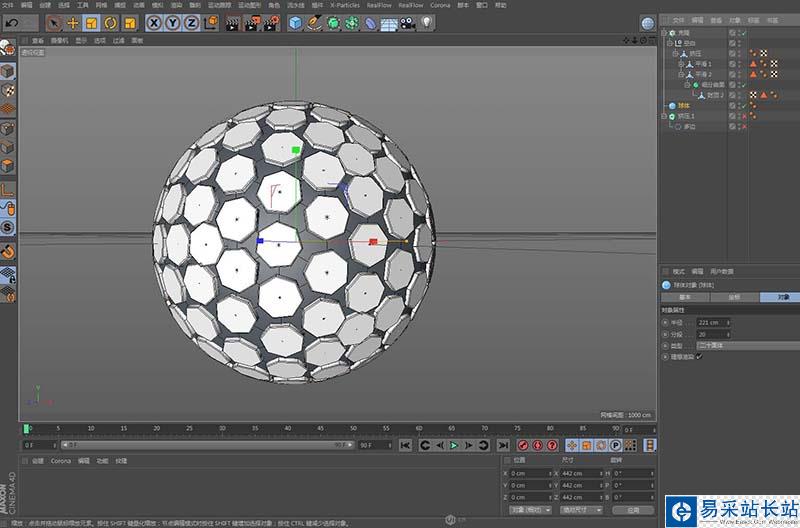This screenshot has height=528, width=800.
Task: Toggle the Z axis lock icon
Action: click(x=190, y=22)
